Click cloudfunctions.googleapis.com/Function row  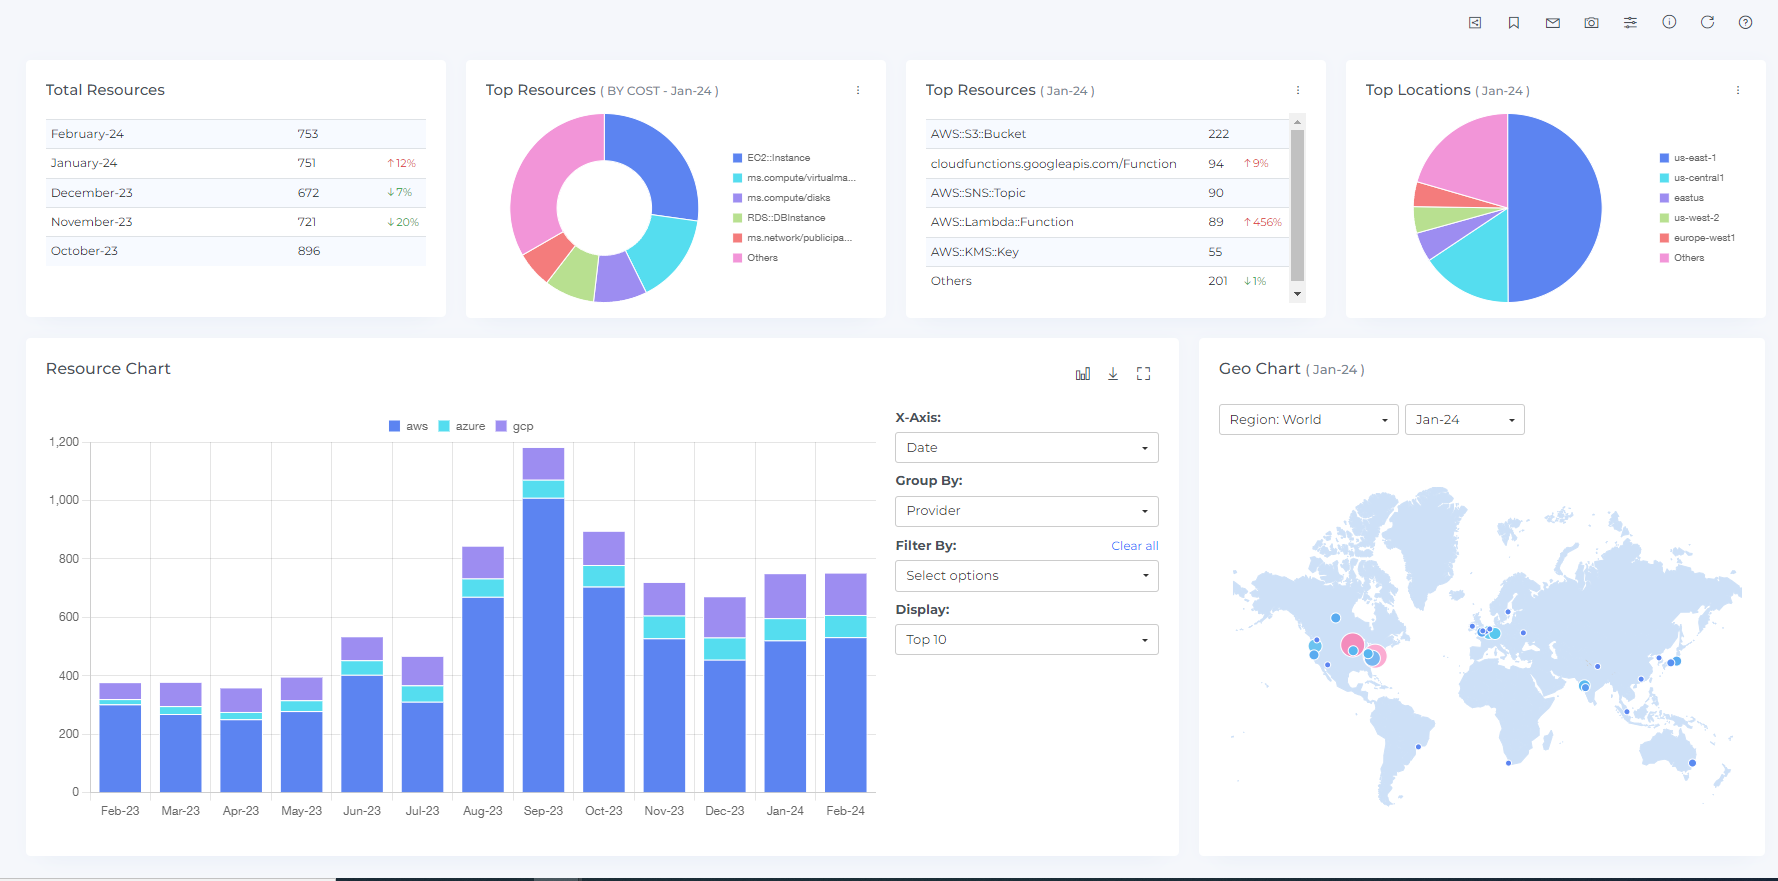[1107, 164]
